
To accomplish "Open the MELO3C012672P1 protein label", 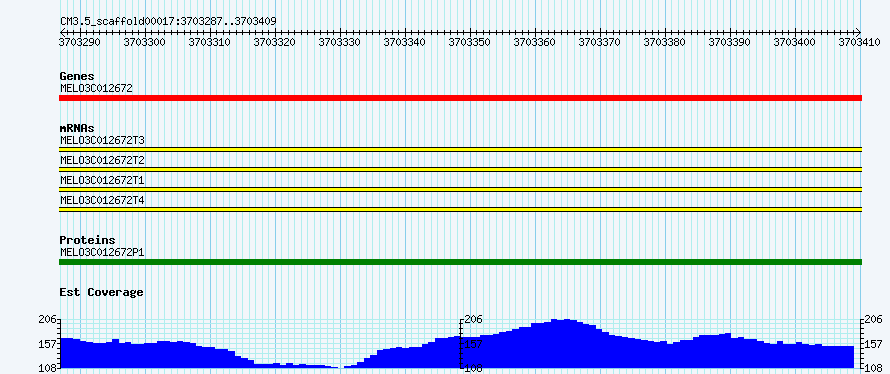I will [x=102, y=252].
